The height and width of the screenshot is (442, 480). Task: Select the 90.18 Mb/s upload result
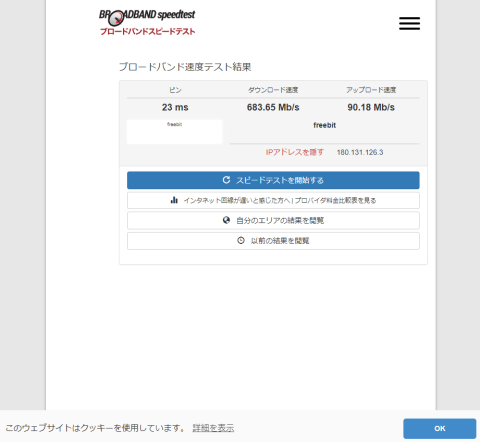point(371,107)
